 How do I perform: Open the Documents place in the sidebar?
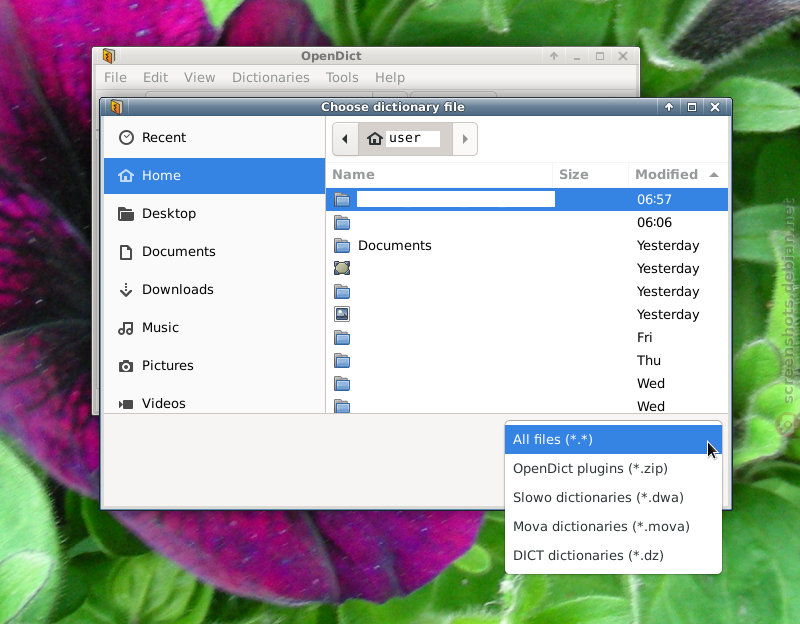coord(214,252)
